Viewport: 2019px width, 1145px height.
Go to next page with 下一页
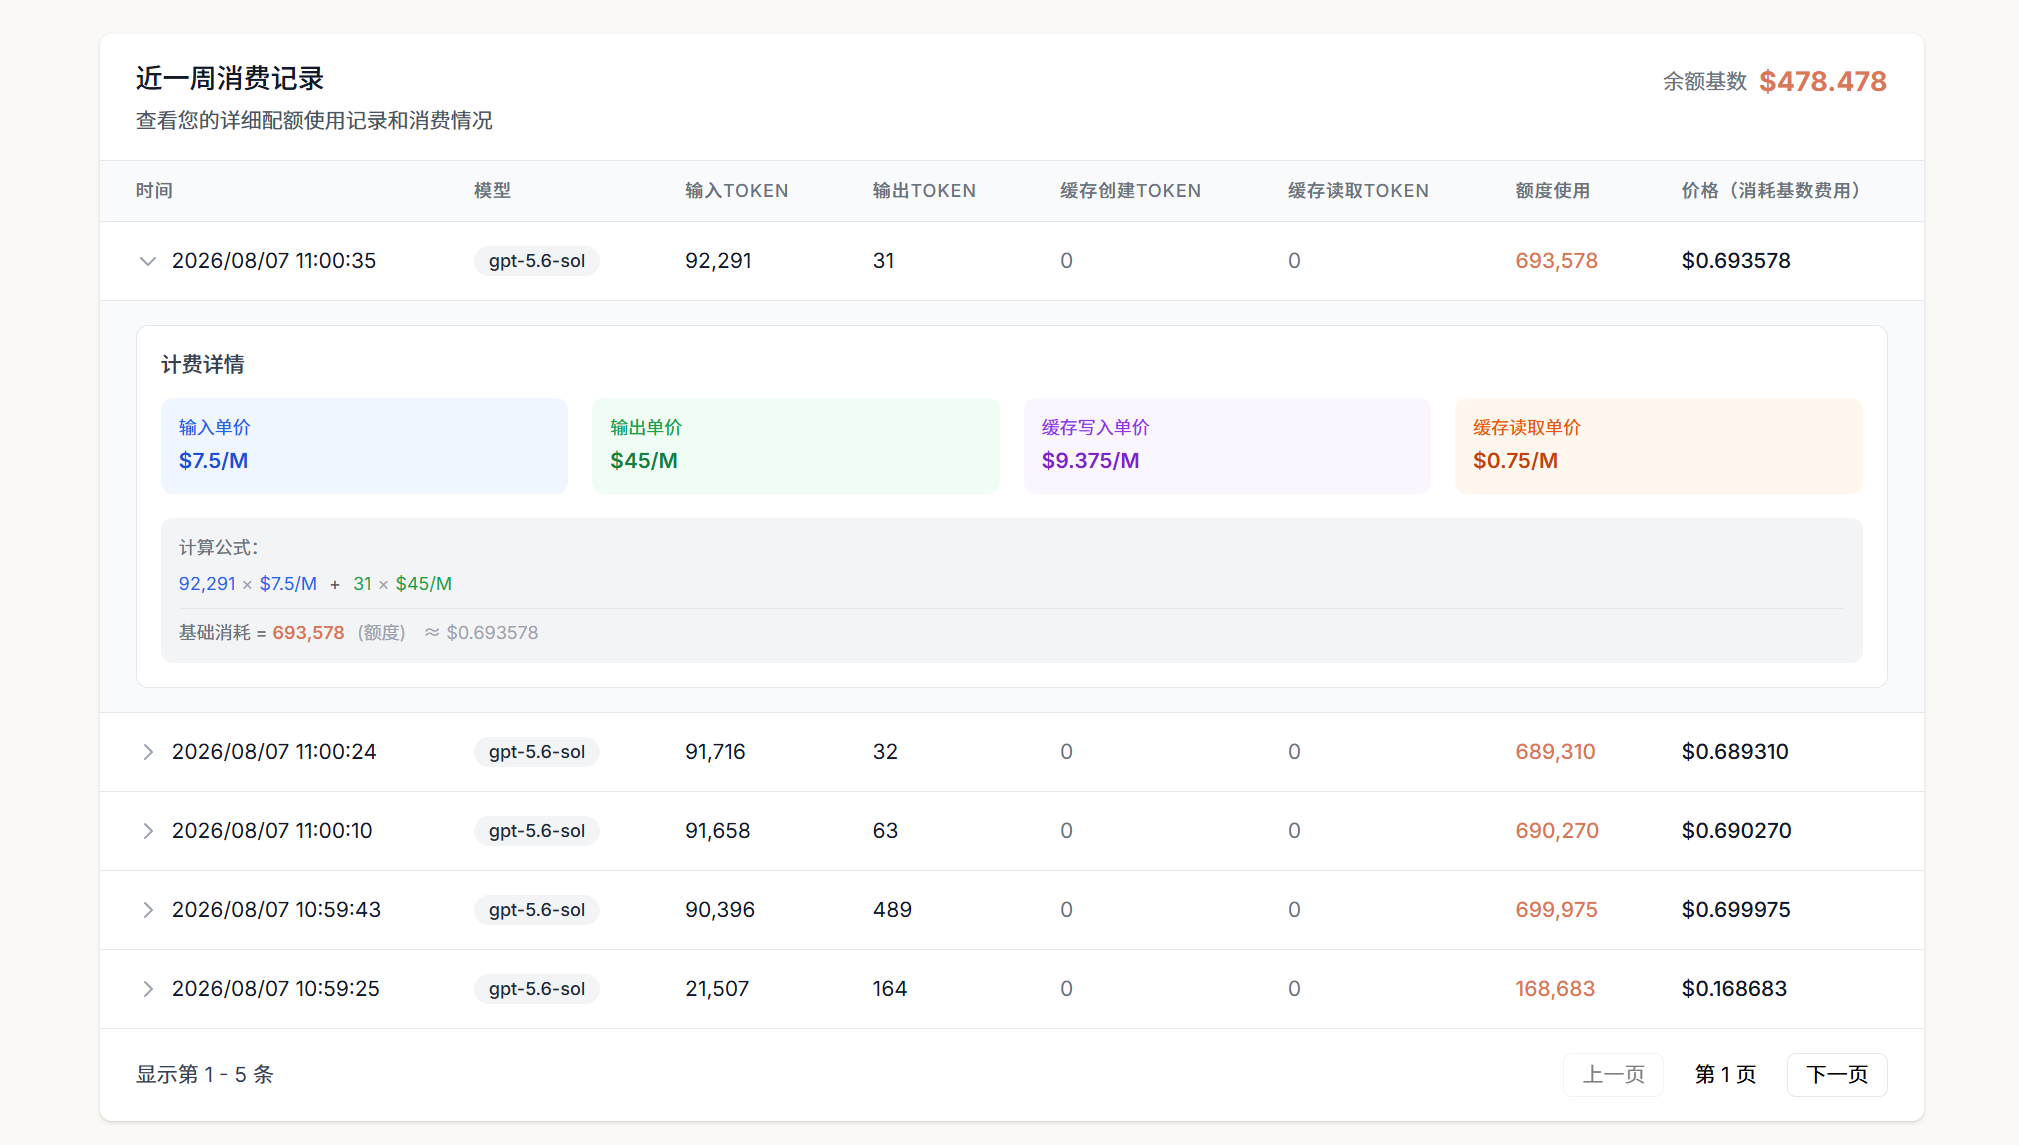click(x=1837, y=1075)
